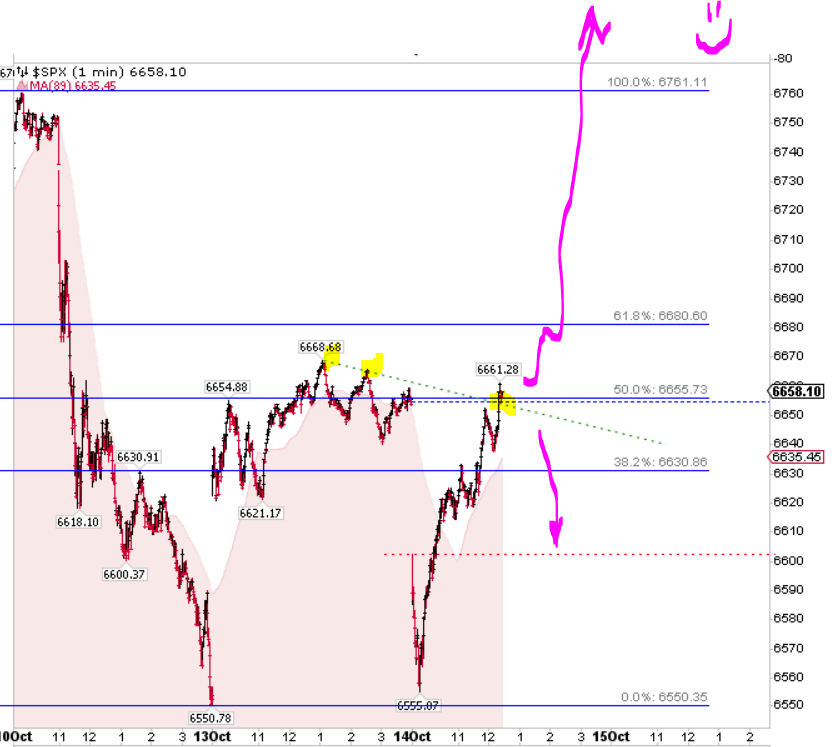Click the 14Oct date on time axis

point(412,737)
